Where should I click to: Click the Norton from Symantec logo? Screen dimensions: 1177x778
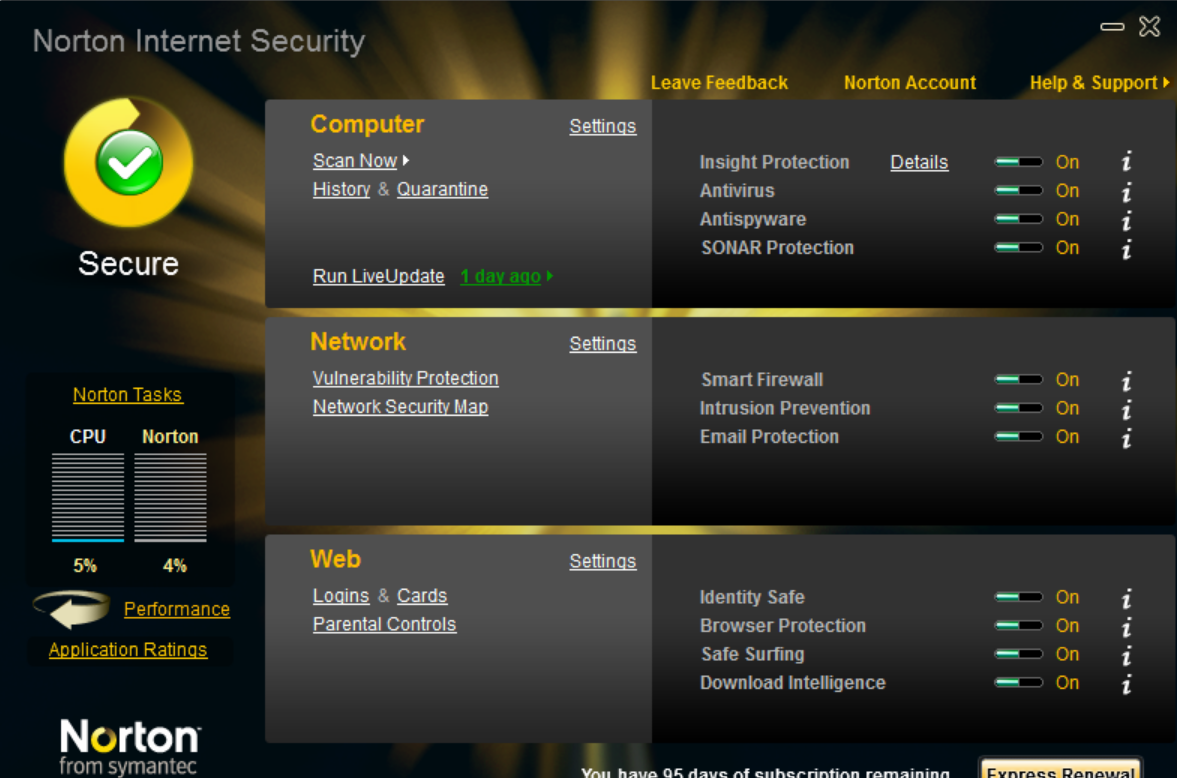click(130, 746)
